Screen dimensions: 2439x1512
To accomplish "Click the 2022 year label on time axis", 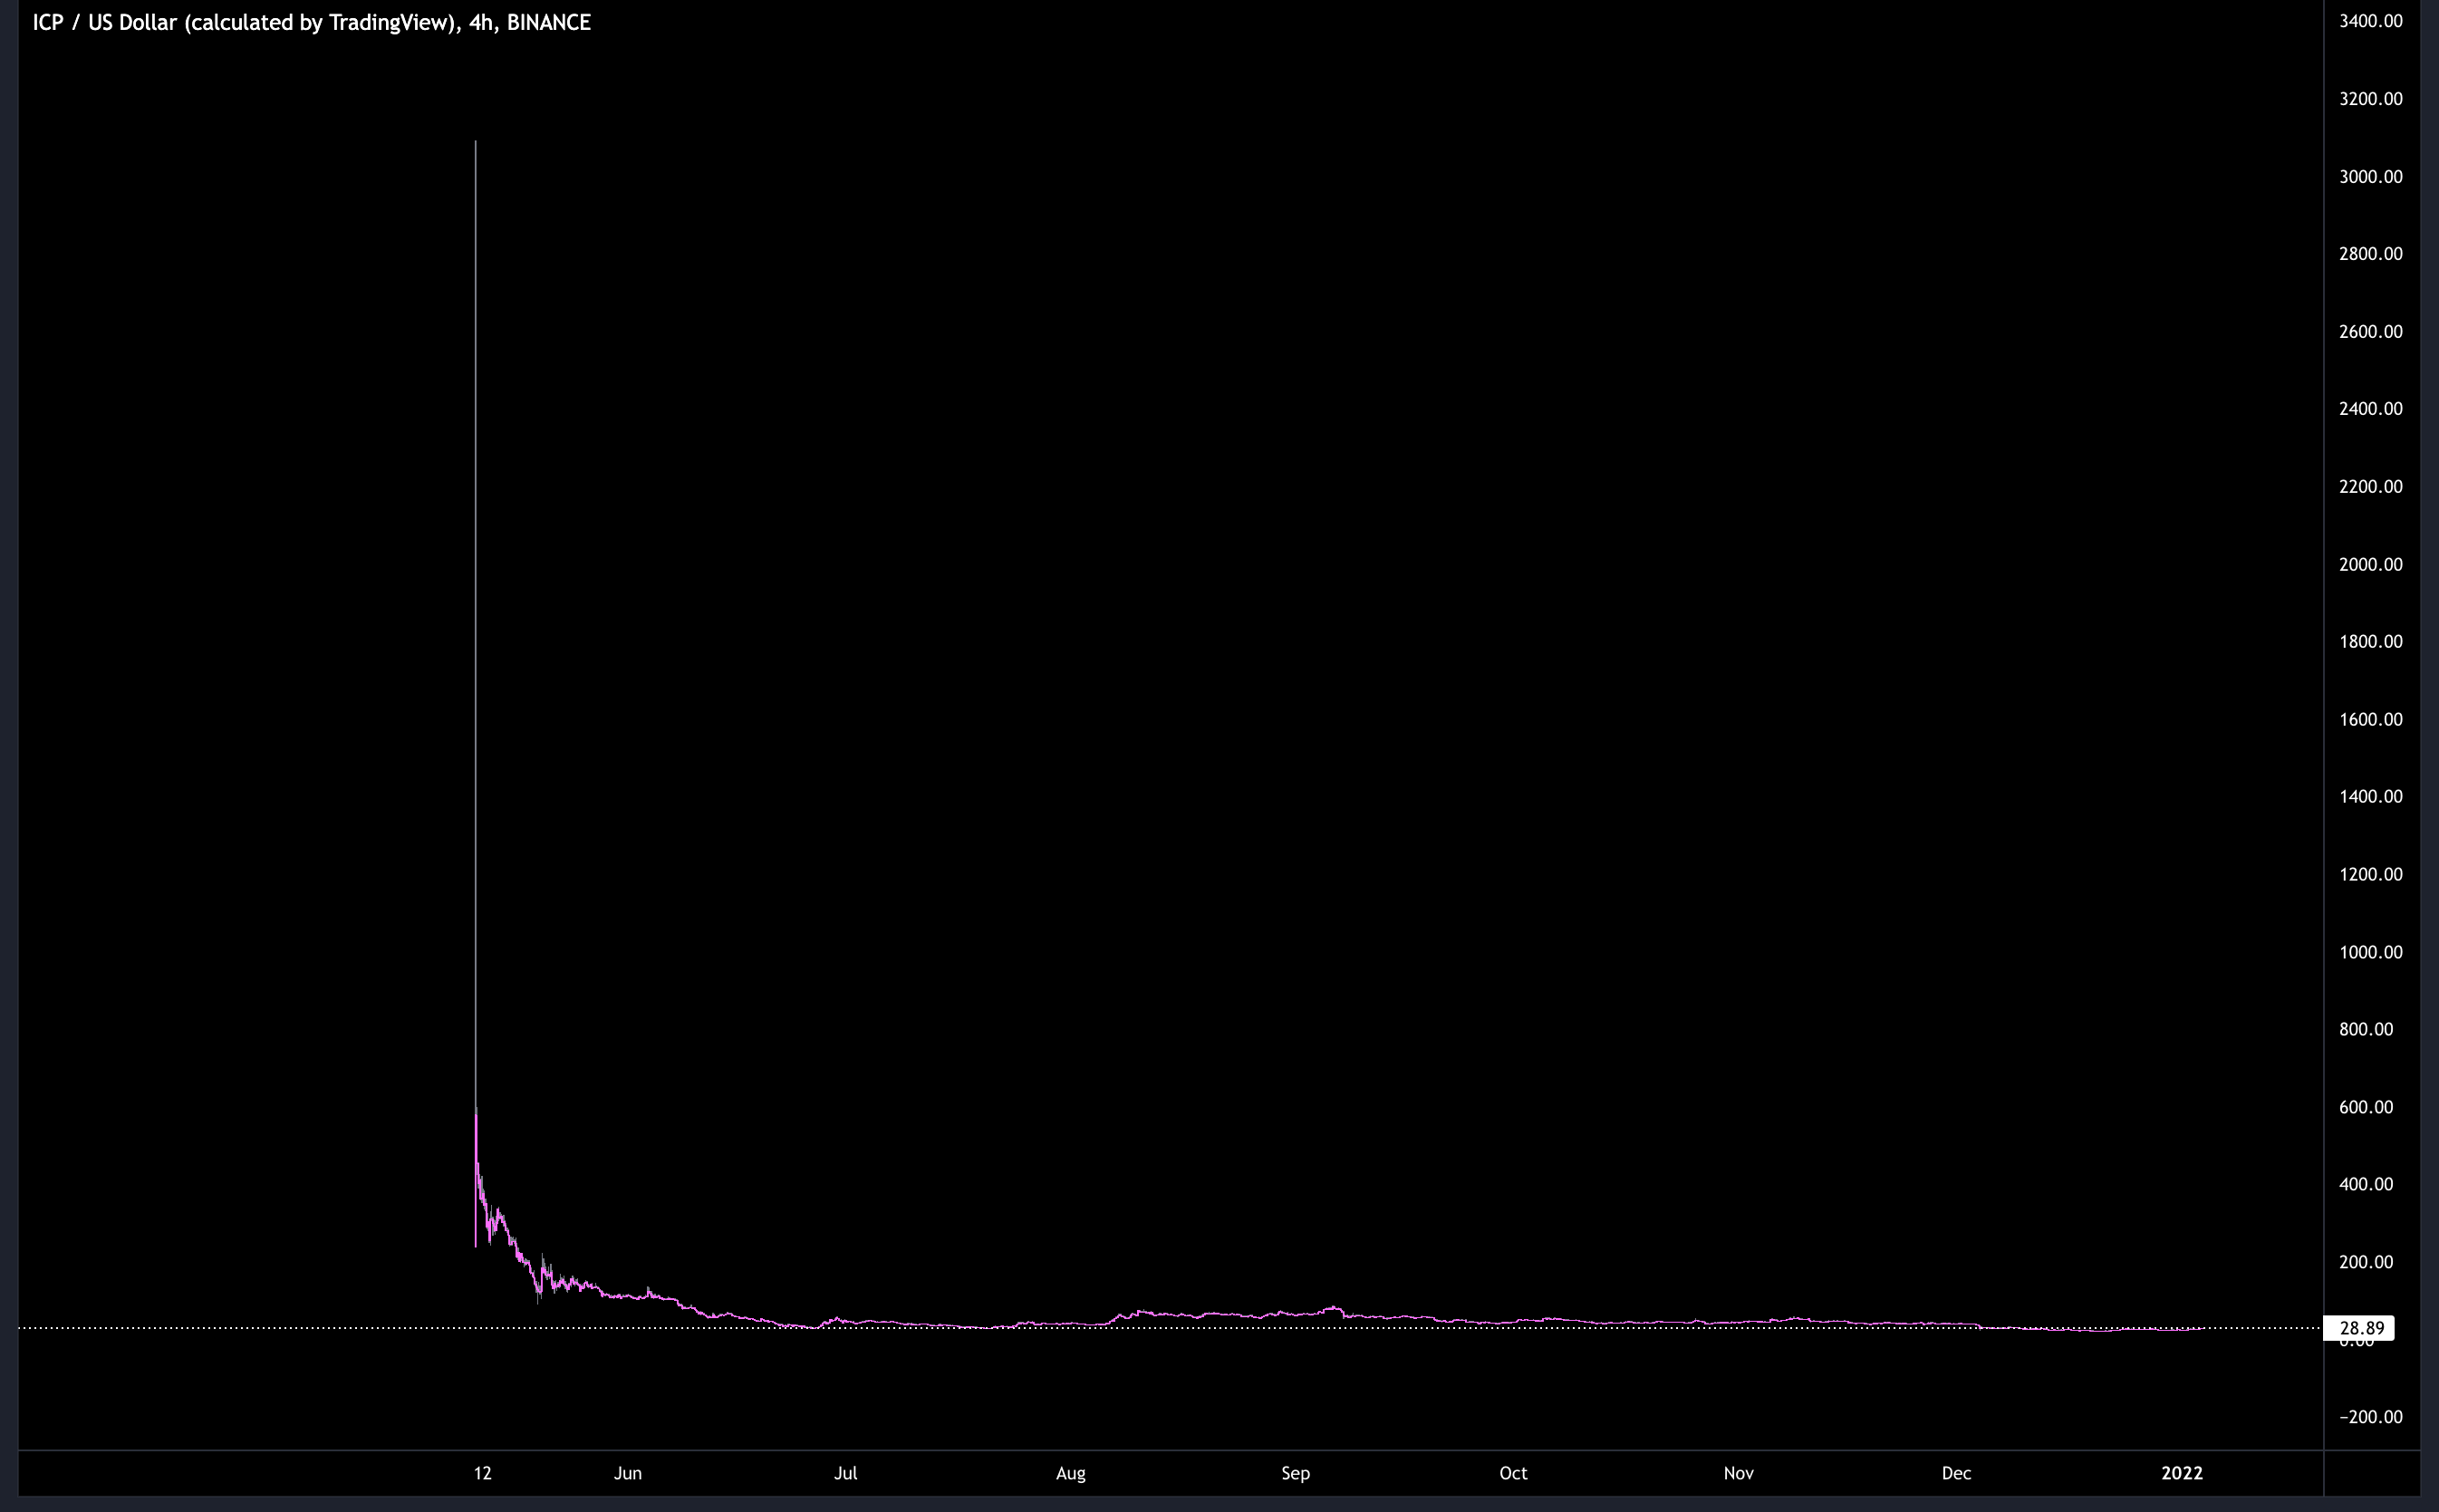I will point(2181,1473).
